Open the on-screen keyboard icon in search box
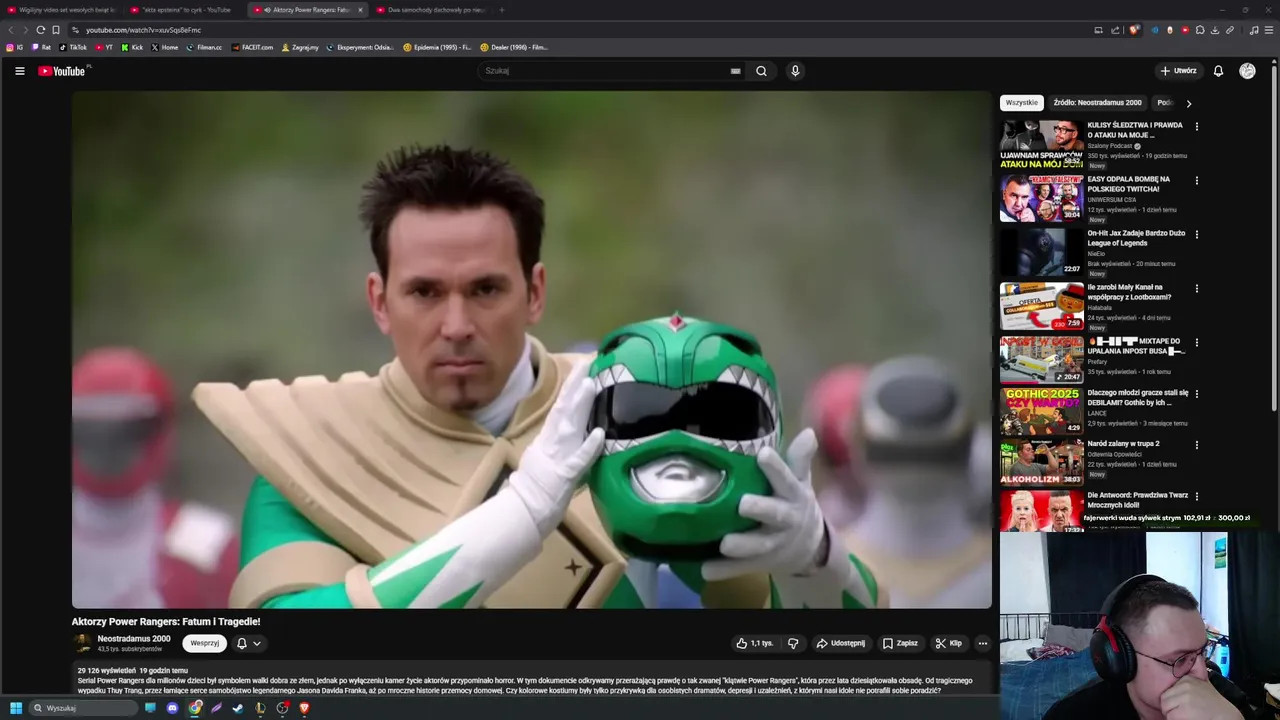This screenshot has height=720, width=1280. [735, 71]
